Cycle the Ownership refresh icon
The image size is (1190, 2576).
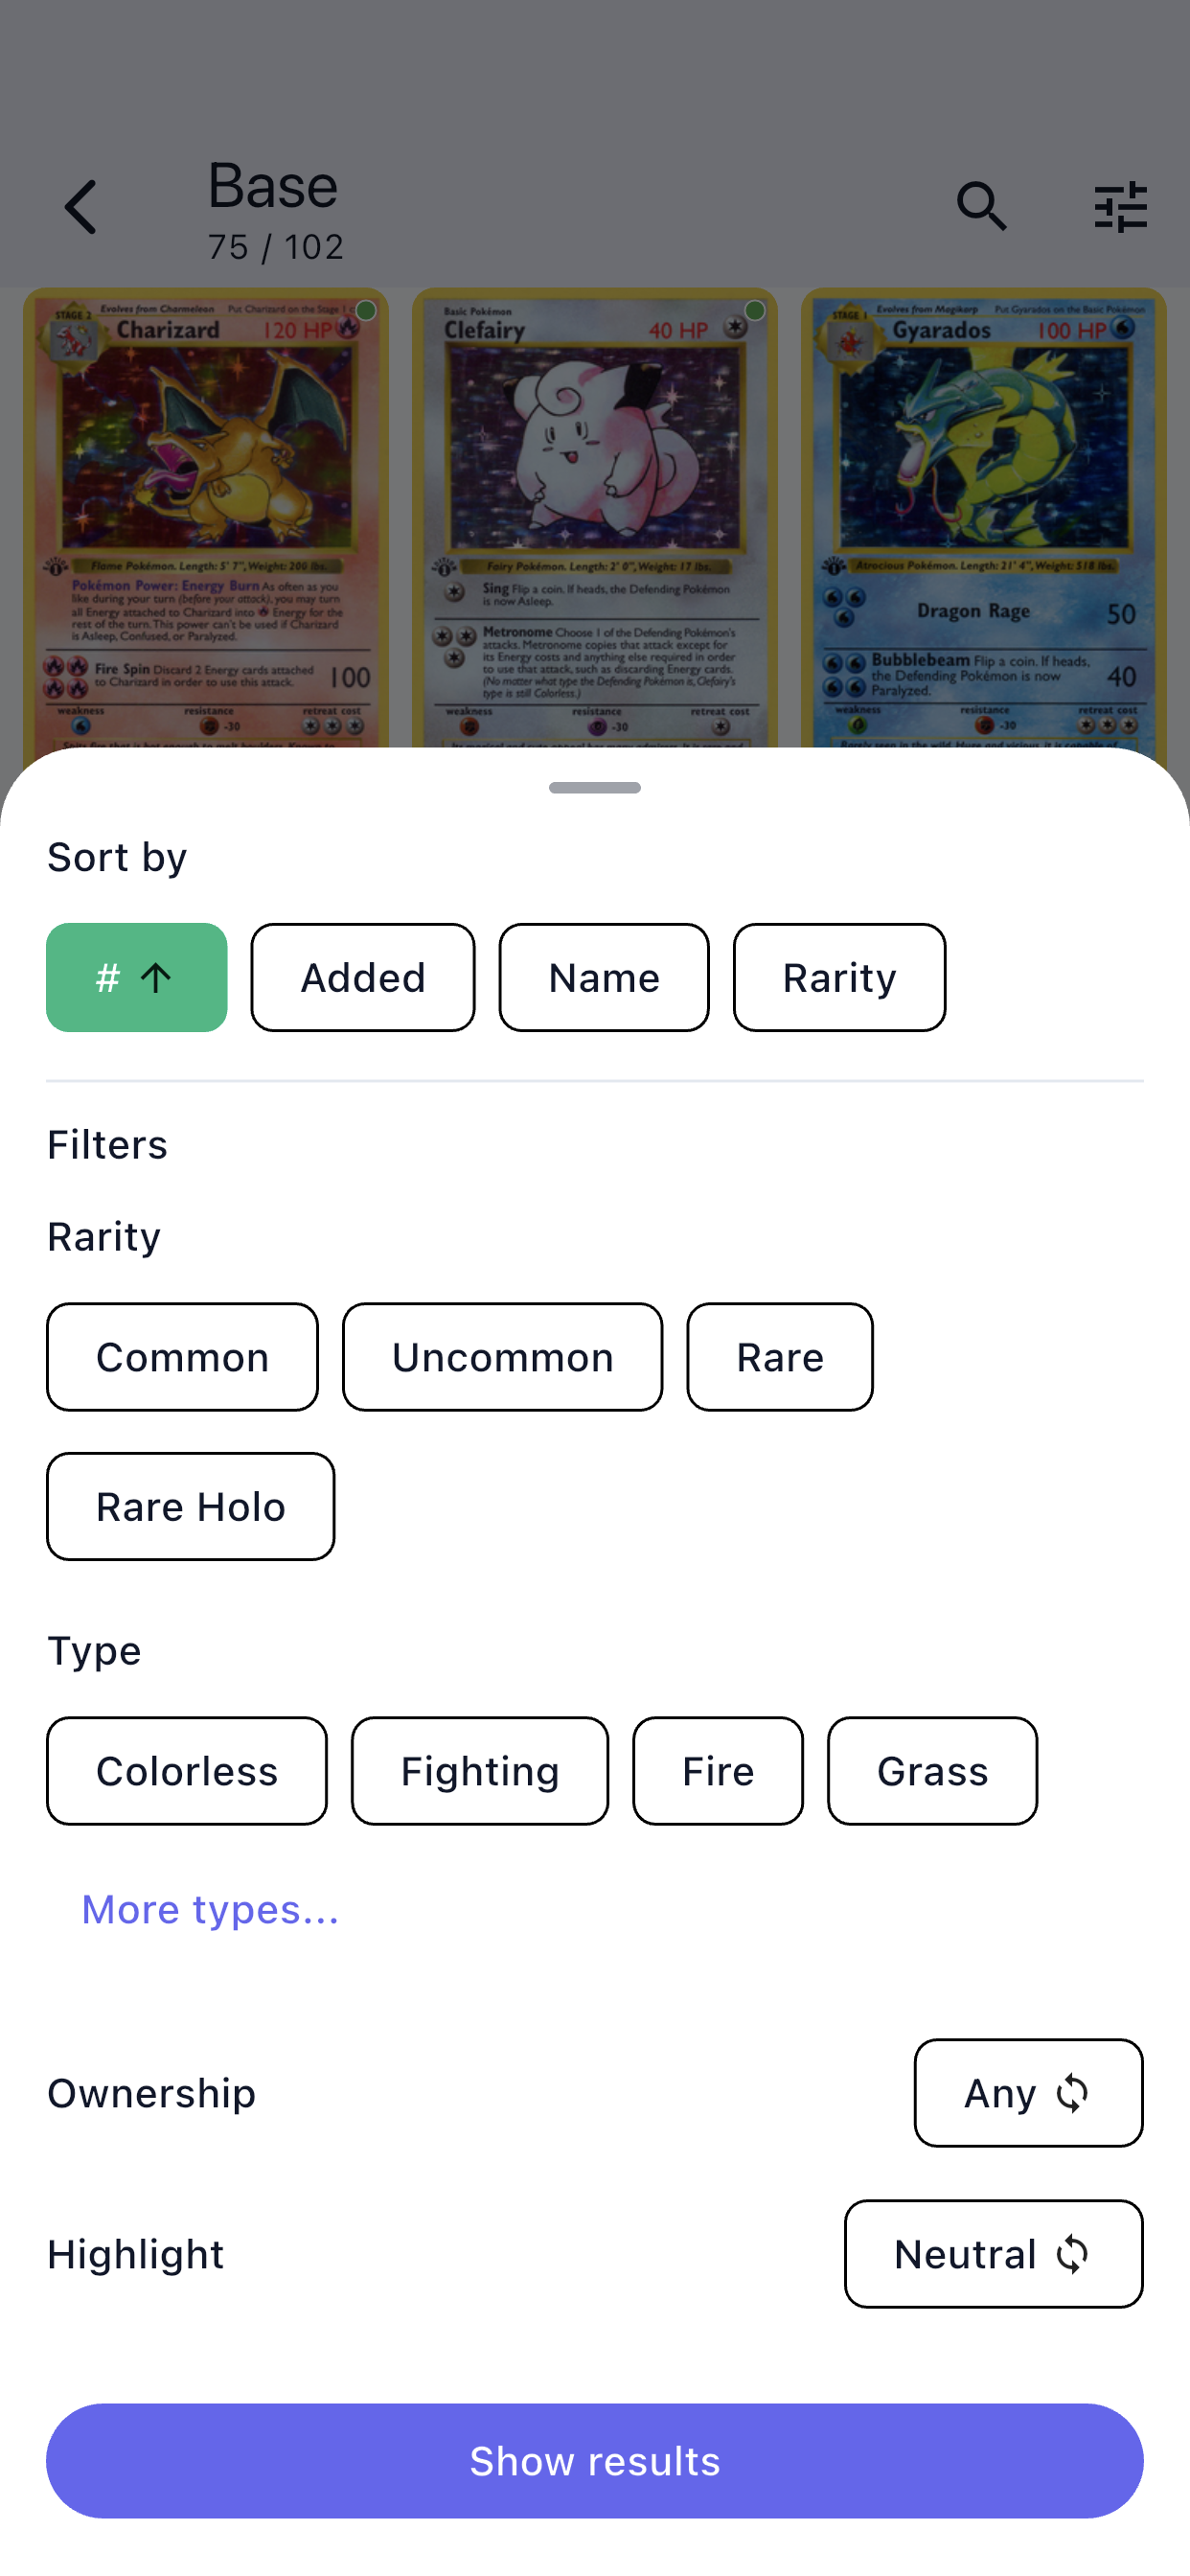coord(1072,2093)
